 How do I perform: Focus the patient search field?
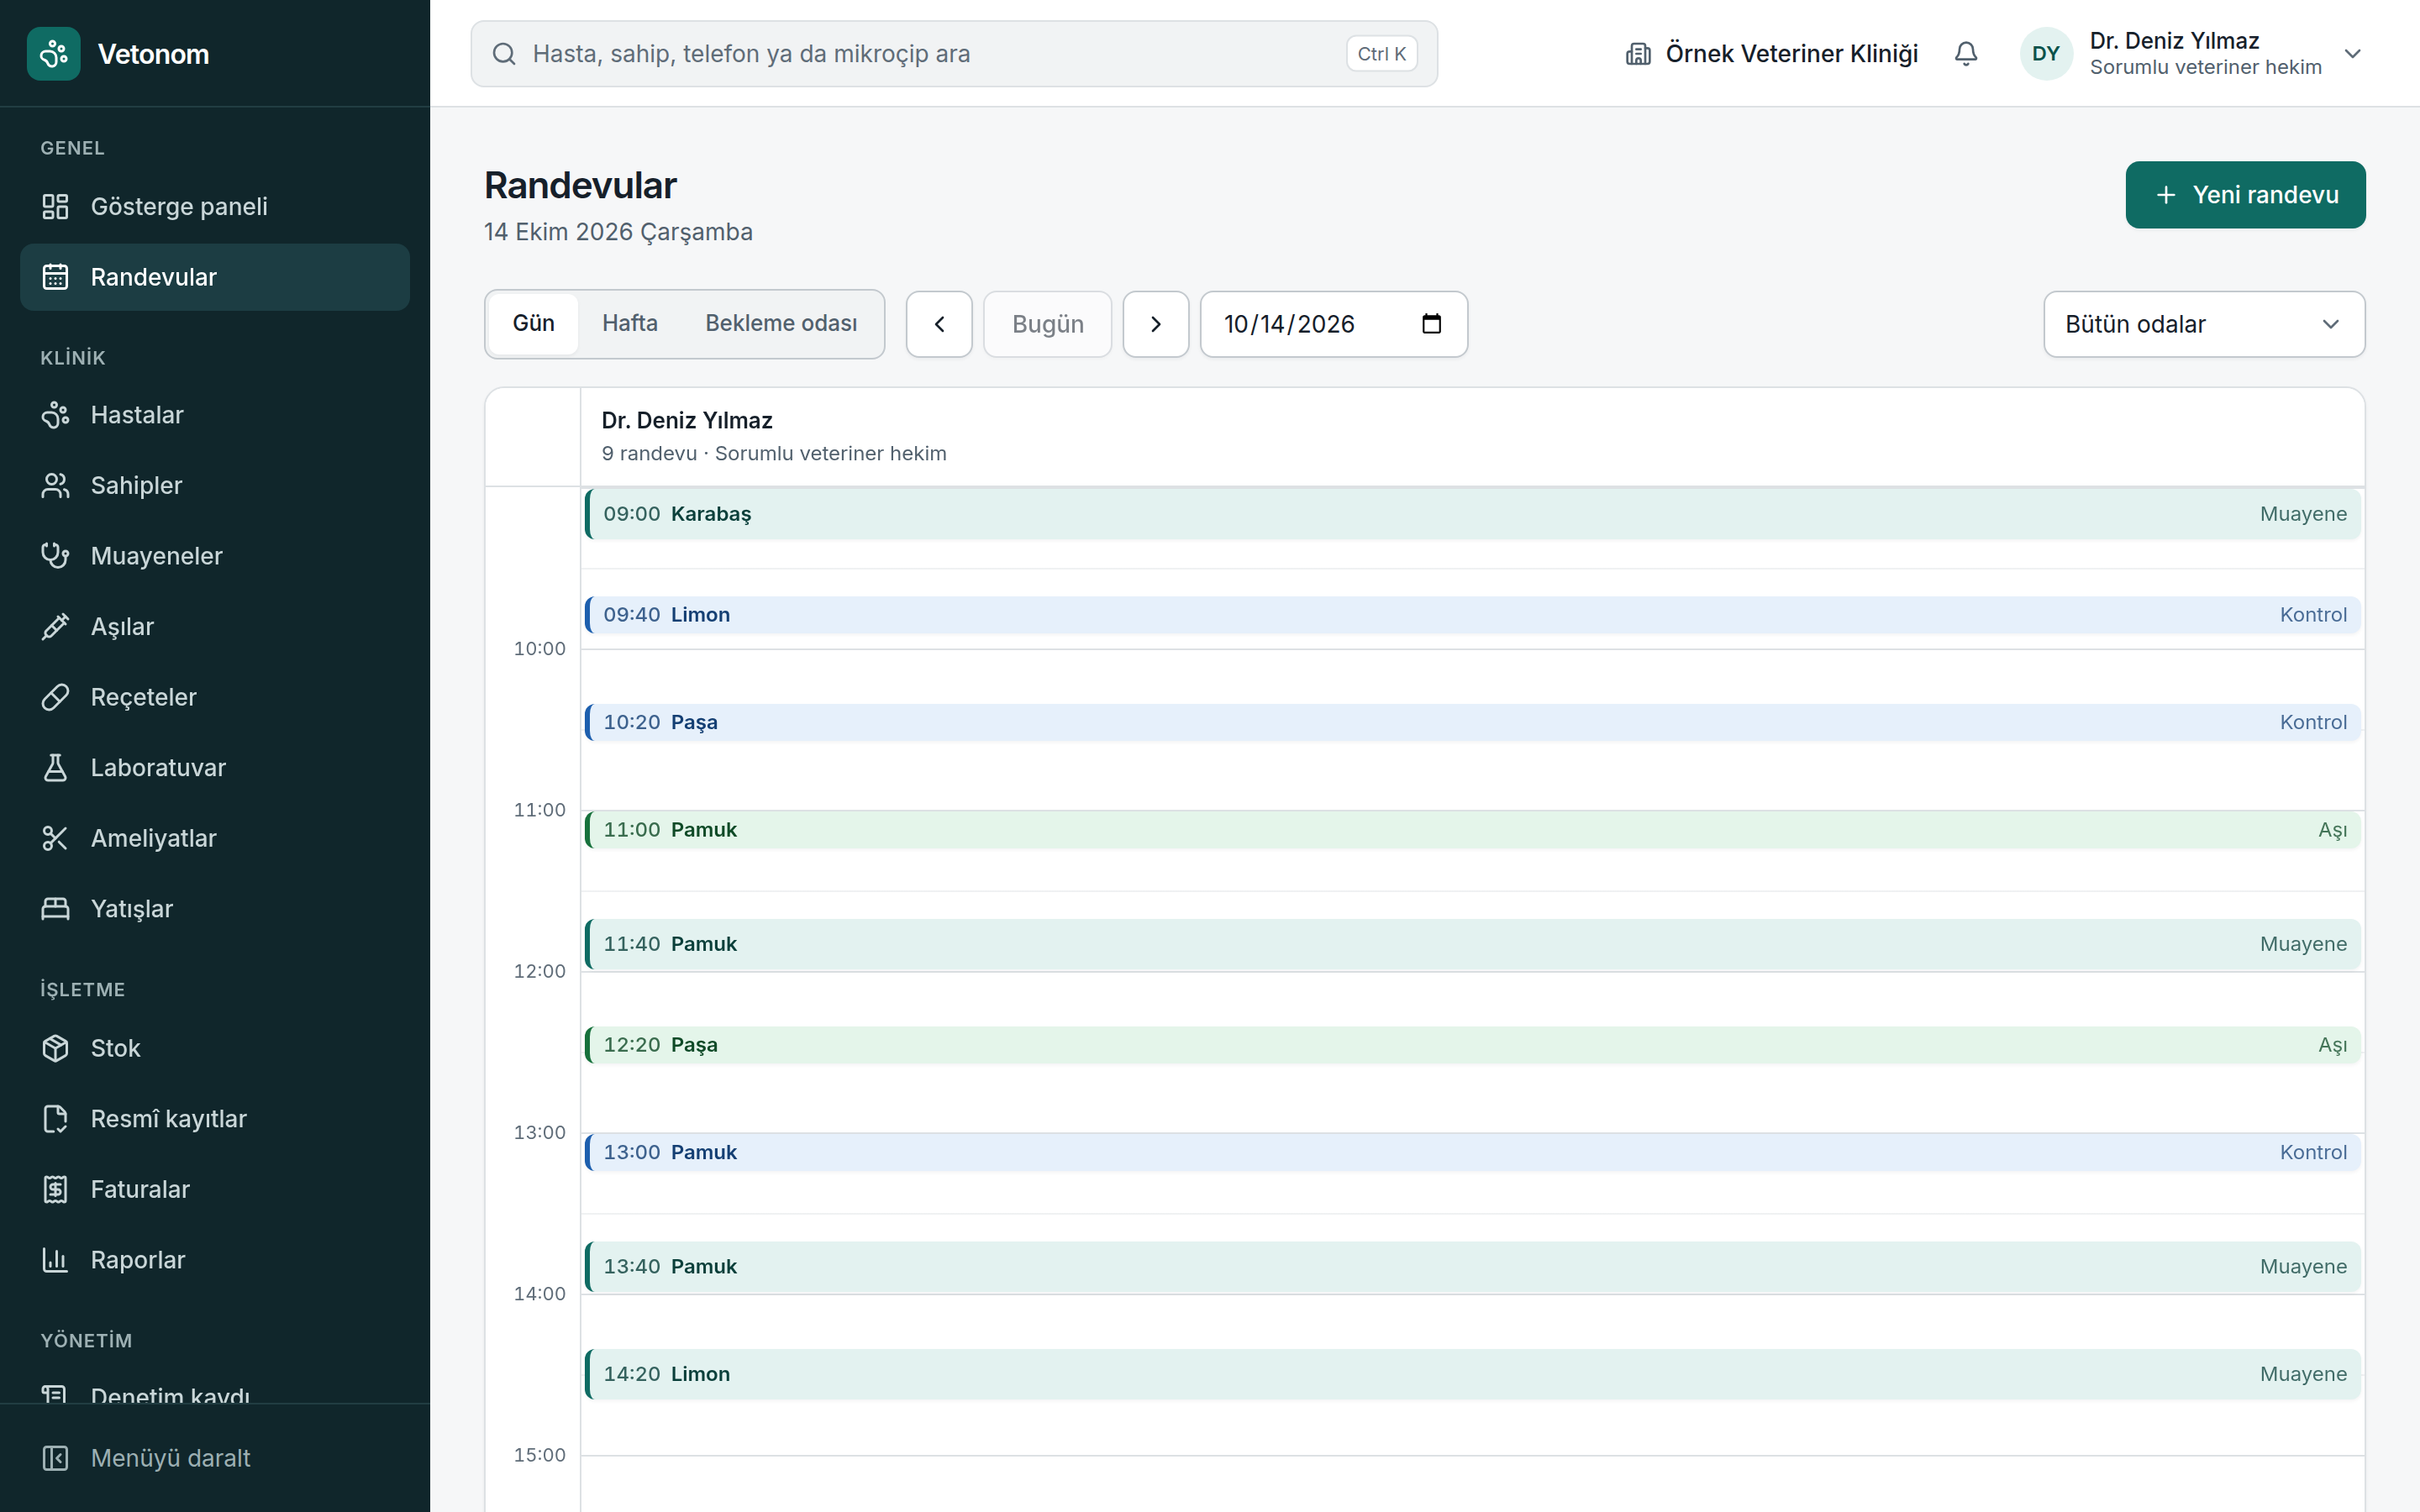(x=954, y=54)
